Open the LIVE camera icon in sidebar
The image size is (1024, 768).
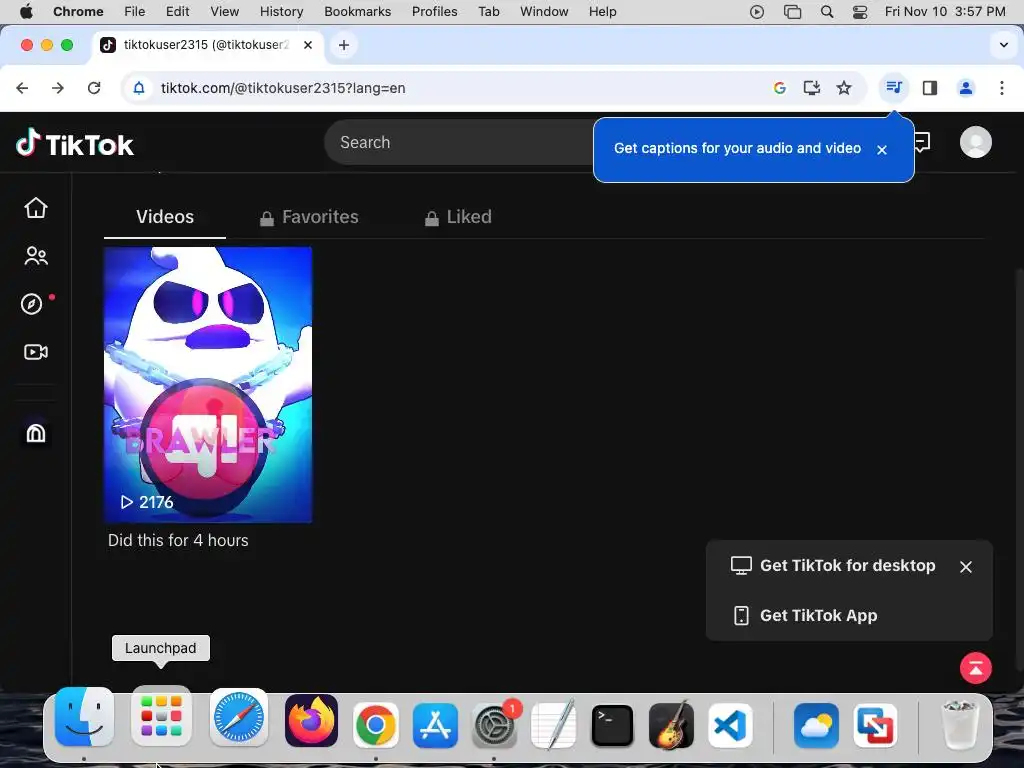[36, 352]
